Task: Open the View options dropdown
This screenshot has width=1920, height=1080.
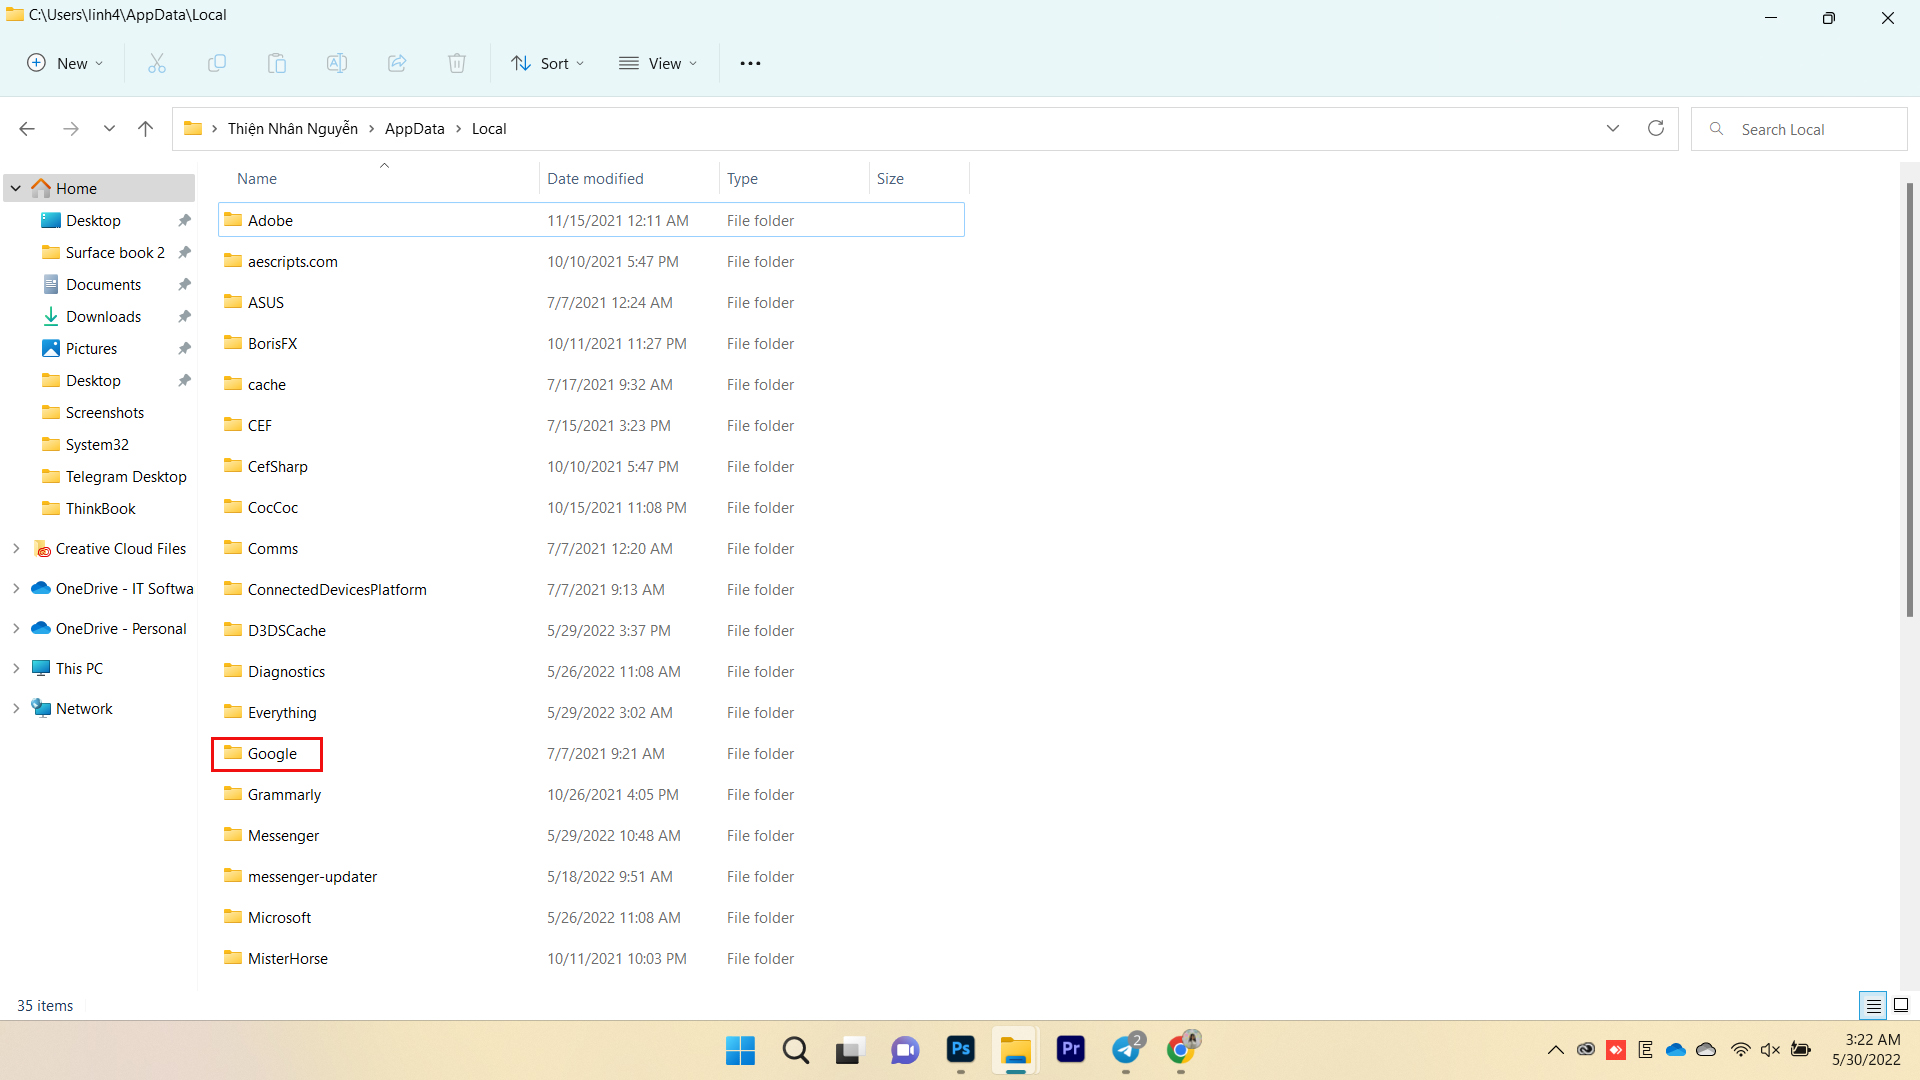Action: tap(658, 63)
